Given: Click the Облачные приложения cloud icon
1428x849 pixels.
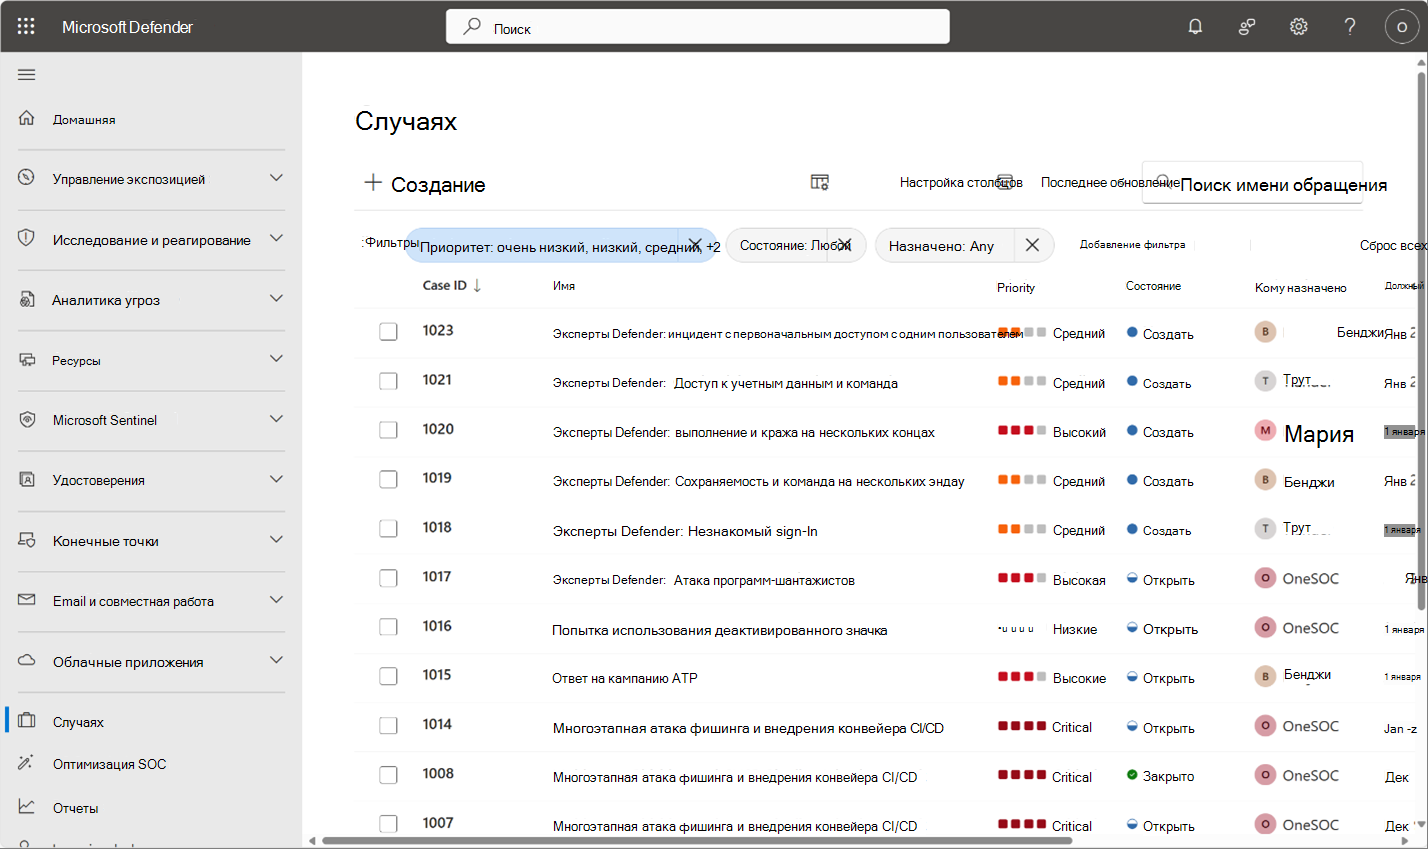Looking at the screenshot, I should coord(27,661).
